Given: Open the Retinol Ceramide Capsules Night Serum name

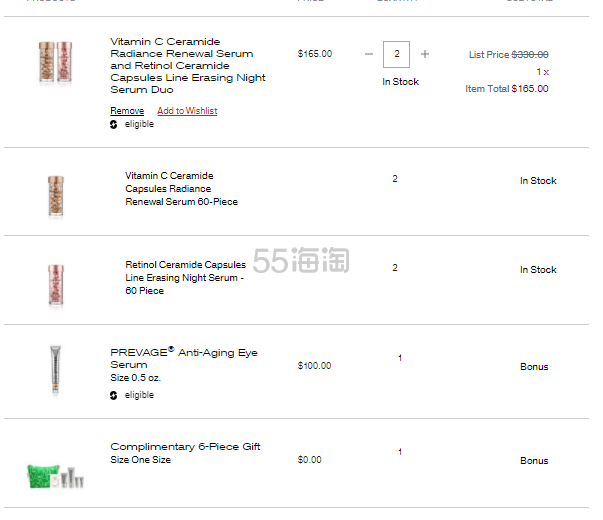Looking at the screenshot, I should point(185,278).
